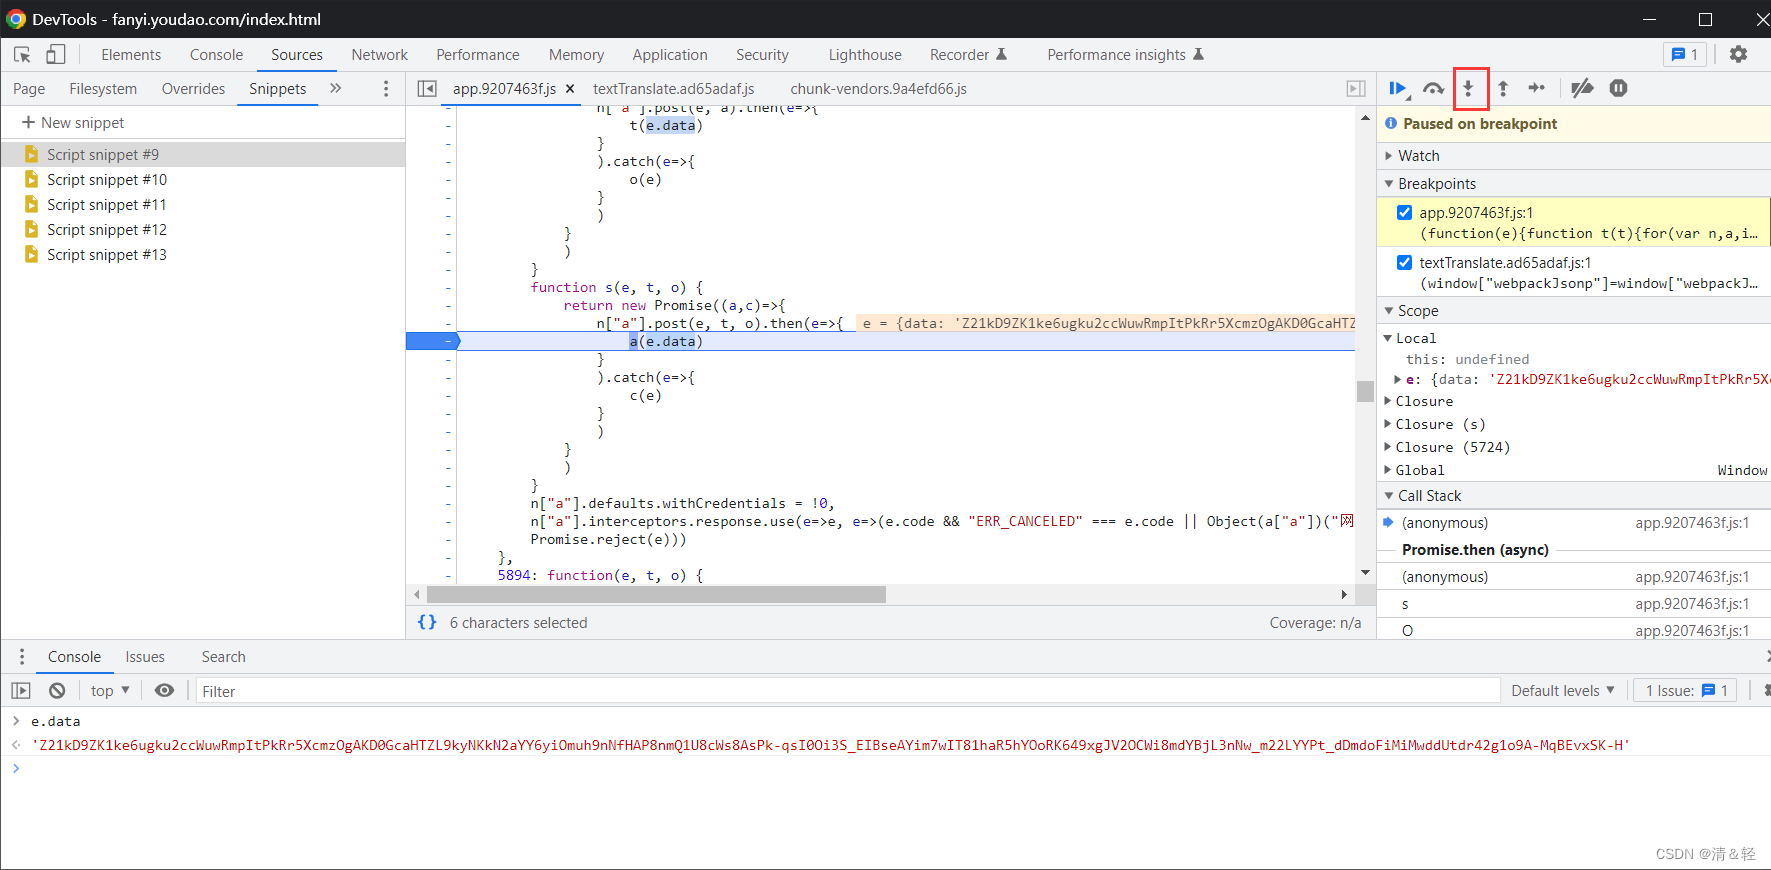
Task: Open the 1 message issues badge
Action: tap(1685, 55)
